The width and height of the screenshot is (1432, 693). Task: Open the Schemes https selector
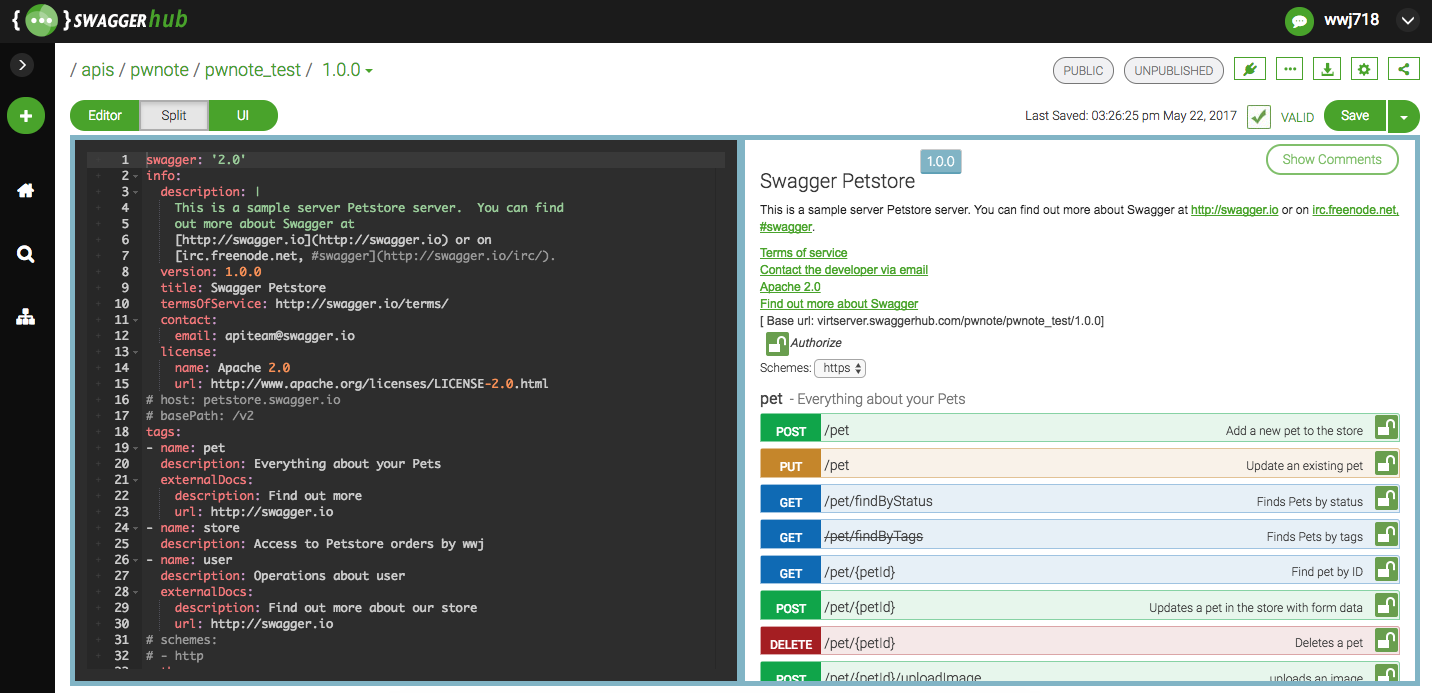coord(840,368)
